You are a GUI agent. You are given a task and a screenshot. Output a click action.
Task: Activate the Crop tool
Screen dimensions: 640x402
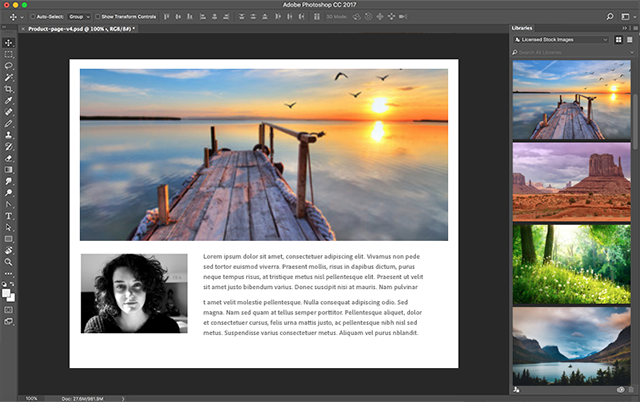click(x=9, y=88)
